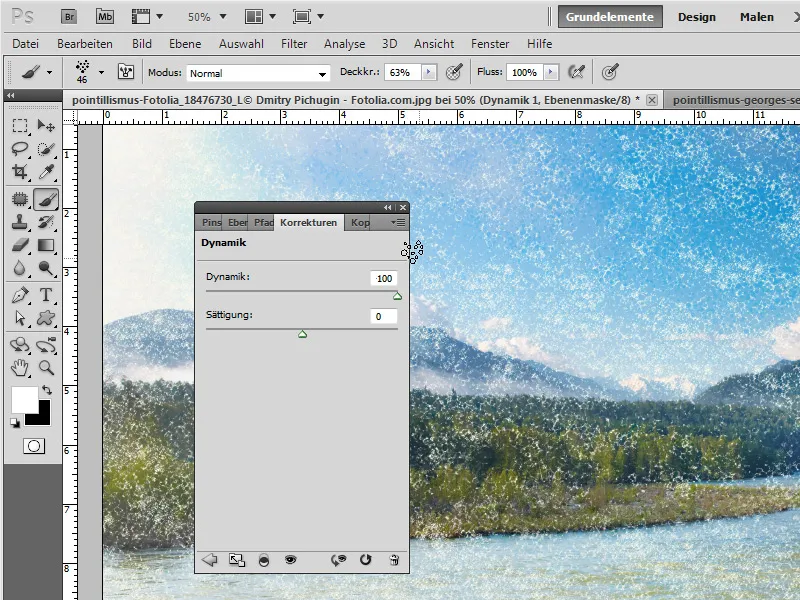Toggle tablet pressure for opacity

tap(454, 72)
